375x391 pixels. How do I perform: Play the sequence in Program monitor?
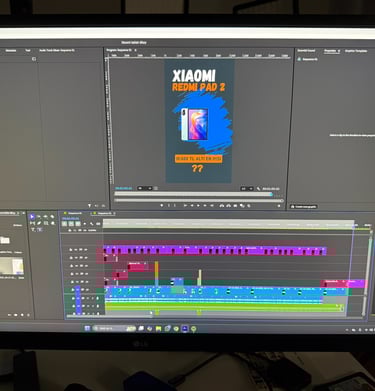pos(198,205)
